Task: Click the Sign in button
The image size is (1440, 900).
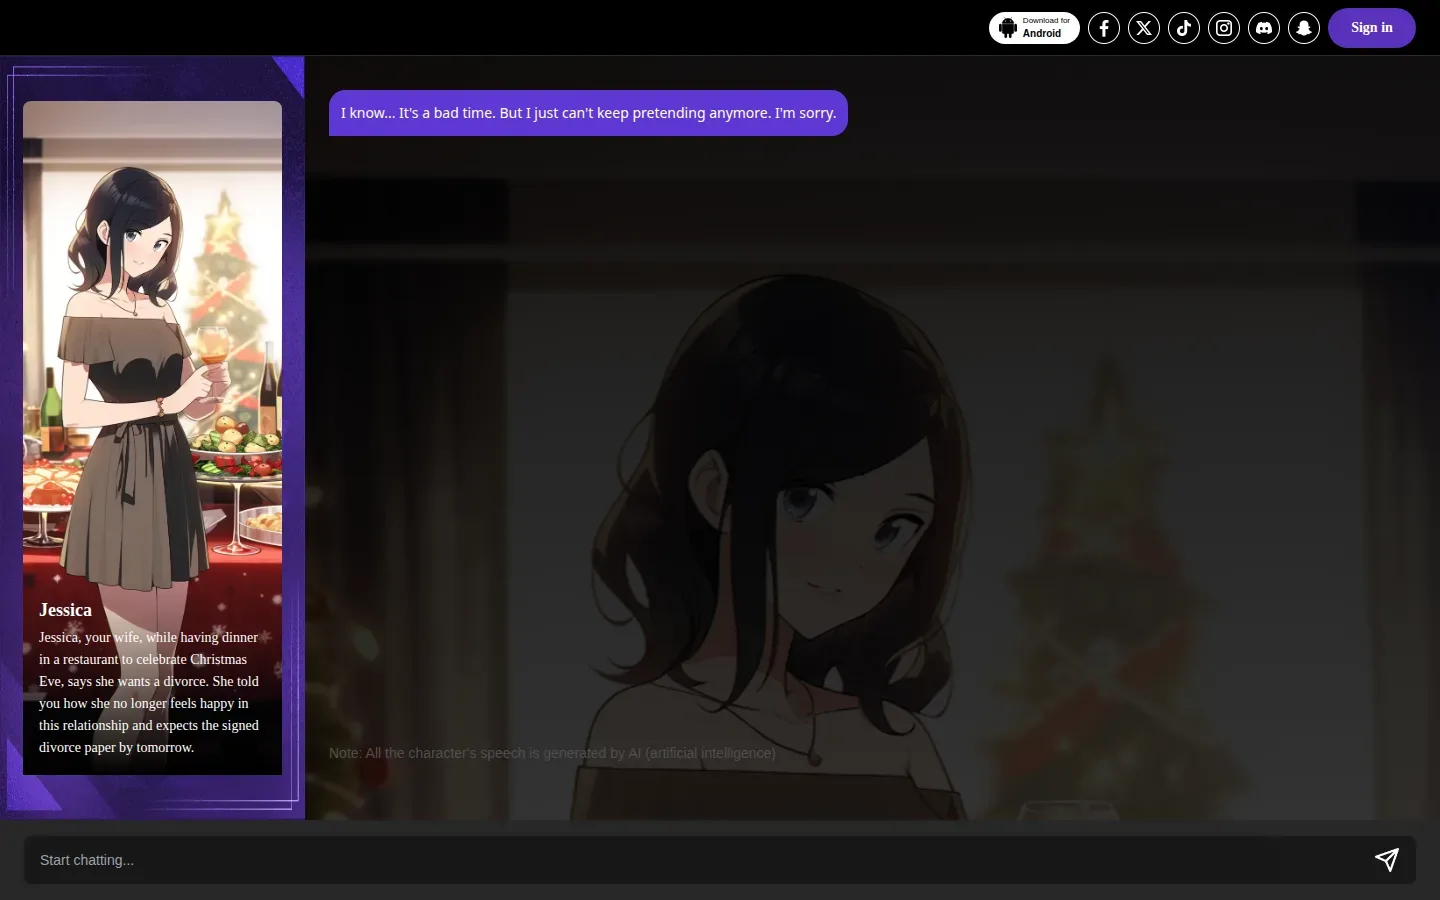Action: tap(1372, 28)
